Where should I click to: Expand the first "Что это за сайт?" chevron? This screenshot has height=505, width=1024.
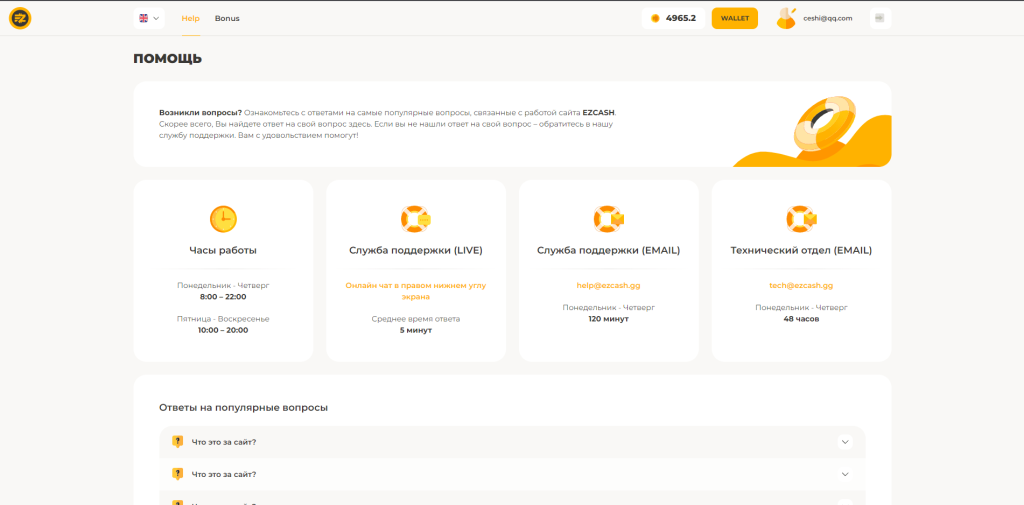point(845,441)
